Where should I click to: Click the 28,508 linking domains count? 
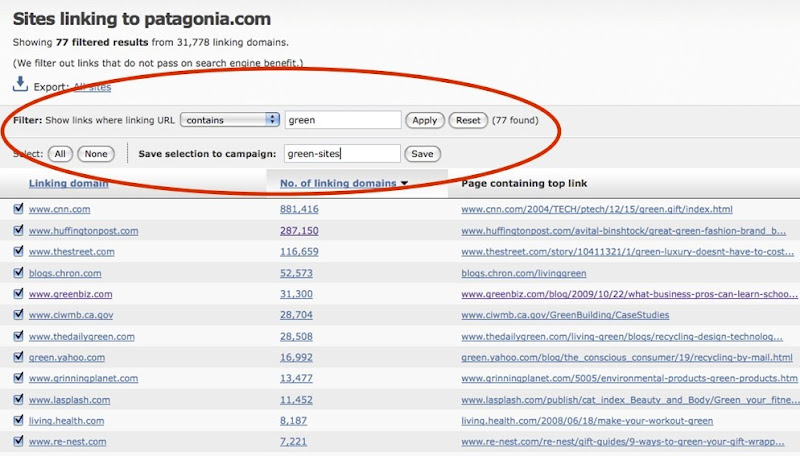[296, 337]
